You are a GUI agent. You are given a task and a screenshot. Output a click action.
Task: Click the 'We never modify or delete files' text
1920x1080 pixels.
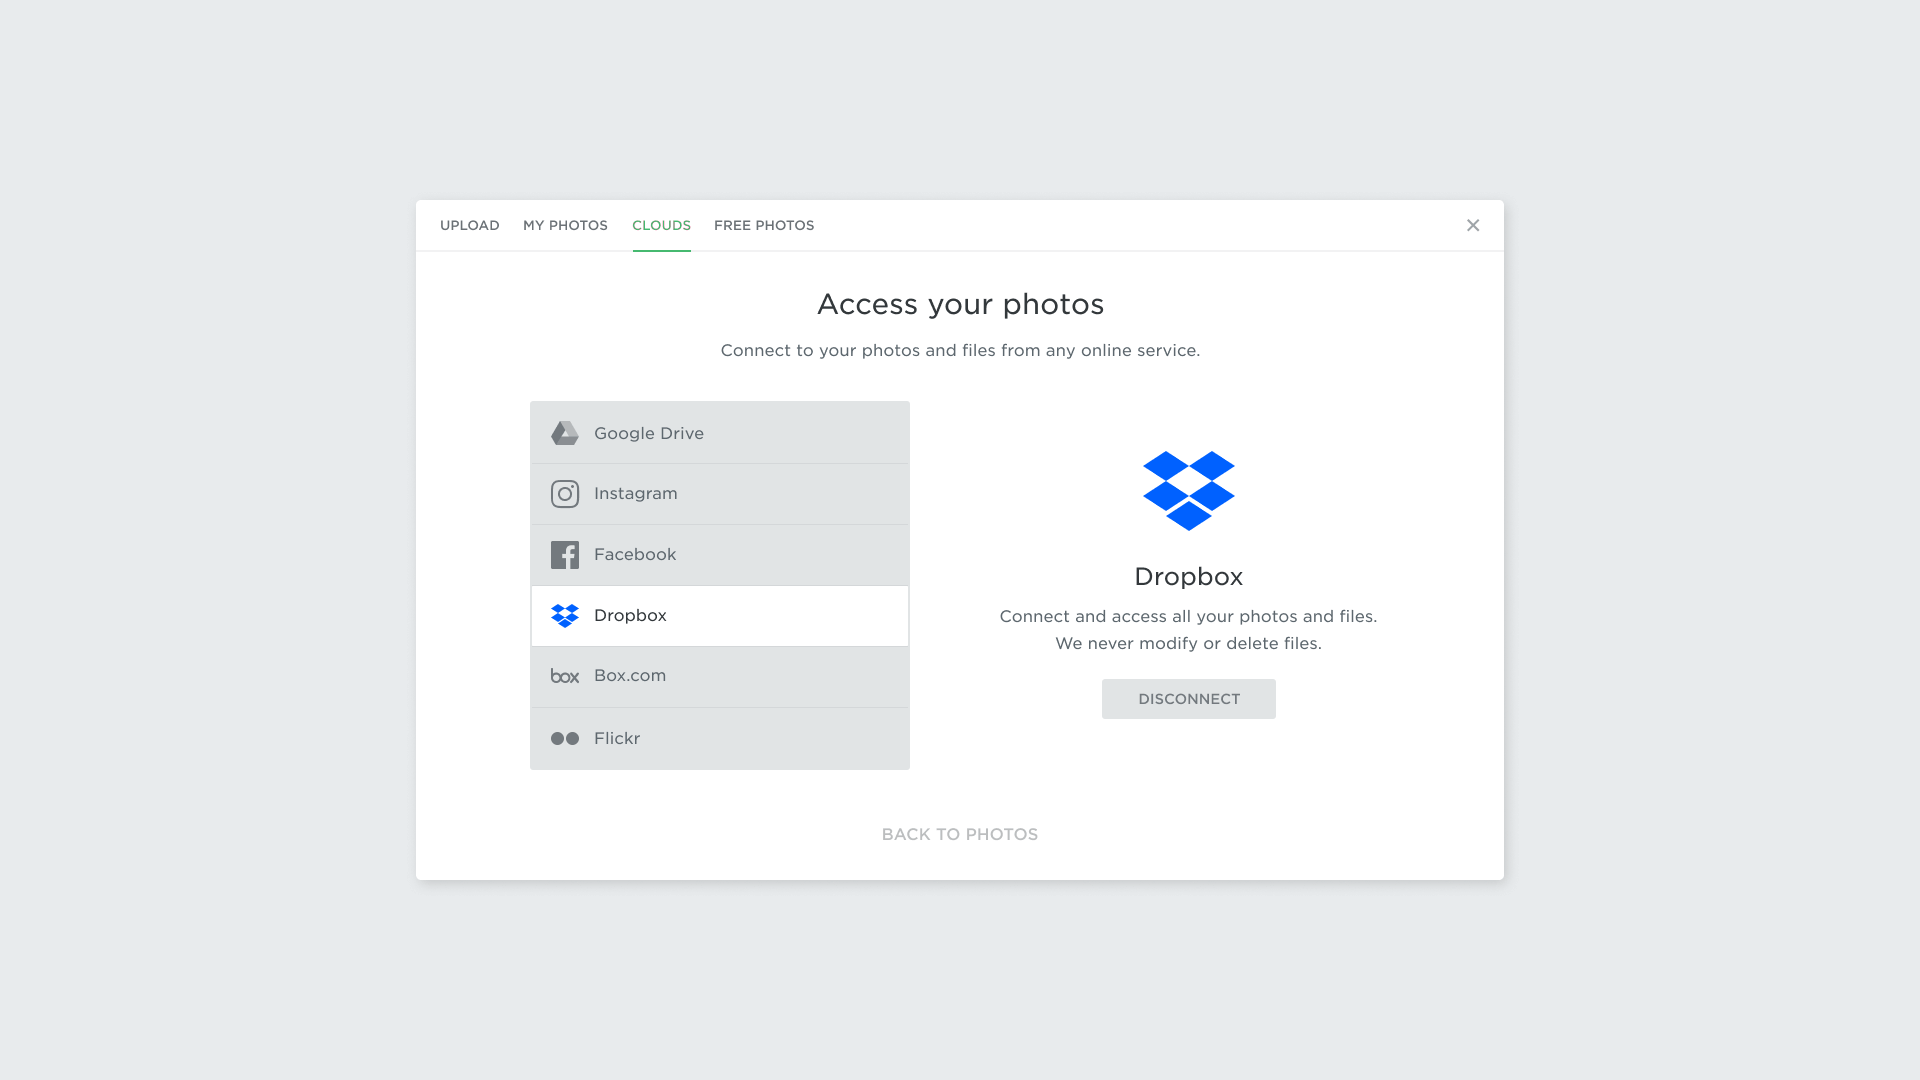pos(1189,644)
